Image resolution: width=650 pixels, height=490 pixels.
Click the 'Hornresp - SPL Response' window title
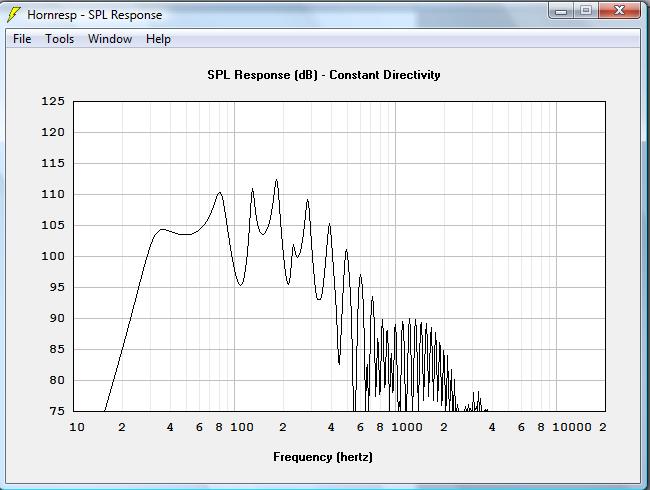pyautogui.click(x=95, y=15)
